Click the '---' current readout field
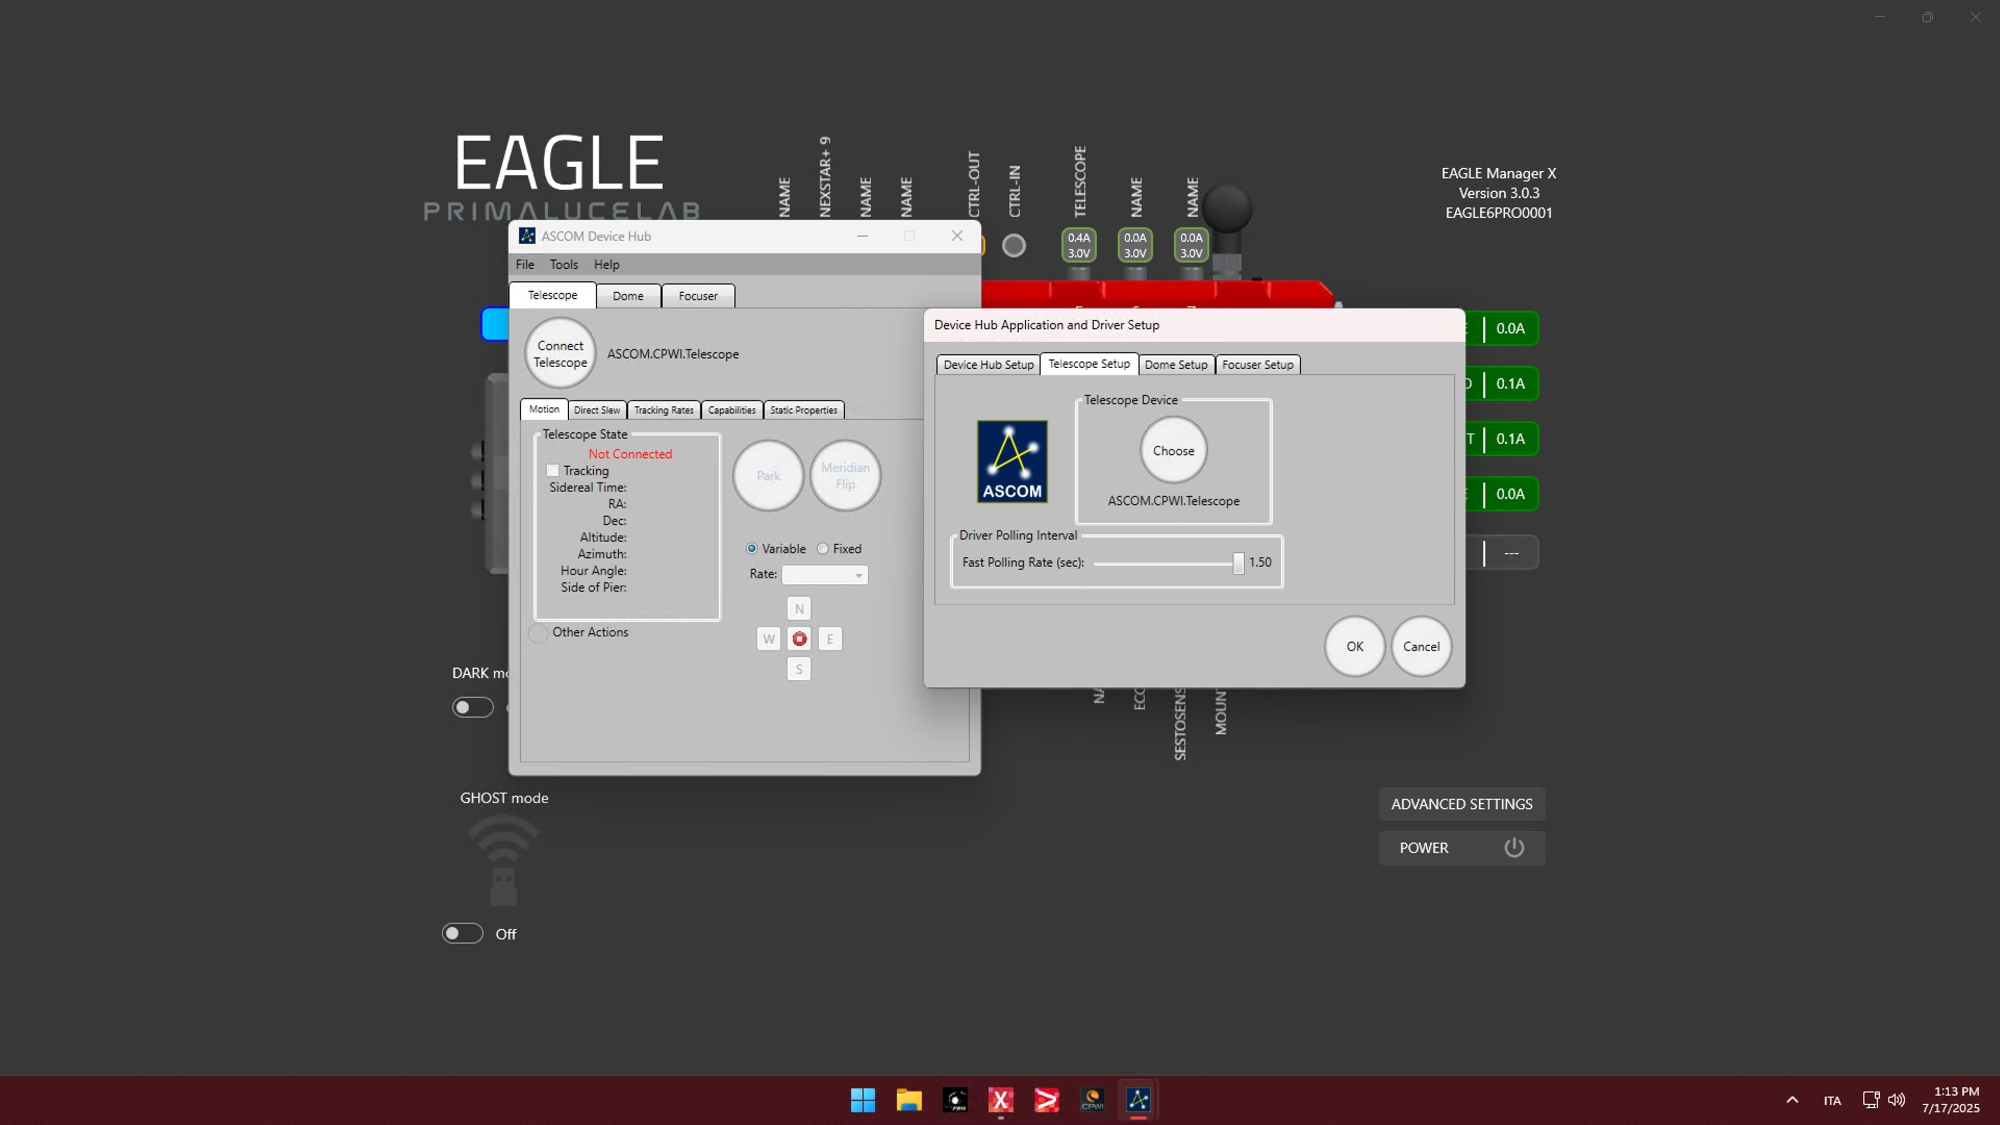Image resolution: width=2000 pixels, height=1125 pixels. (x=1511, y=553)
